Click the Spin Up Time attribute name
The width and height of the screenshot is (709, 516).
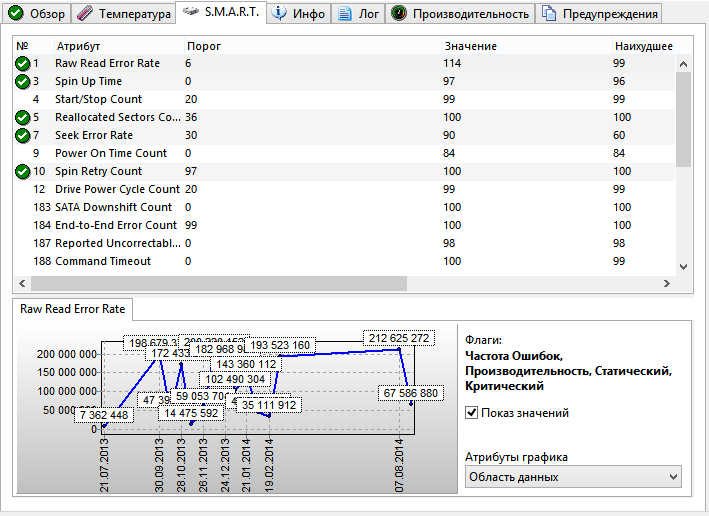pyautogui.click(x=89, y=81)
